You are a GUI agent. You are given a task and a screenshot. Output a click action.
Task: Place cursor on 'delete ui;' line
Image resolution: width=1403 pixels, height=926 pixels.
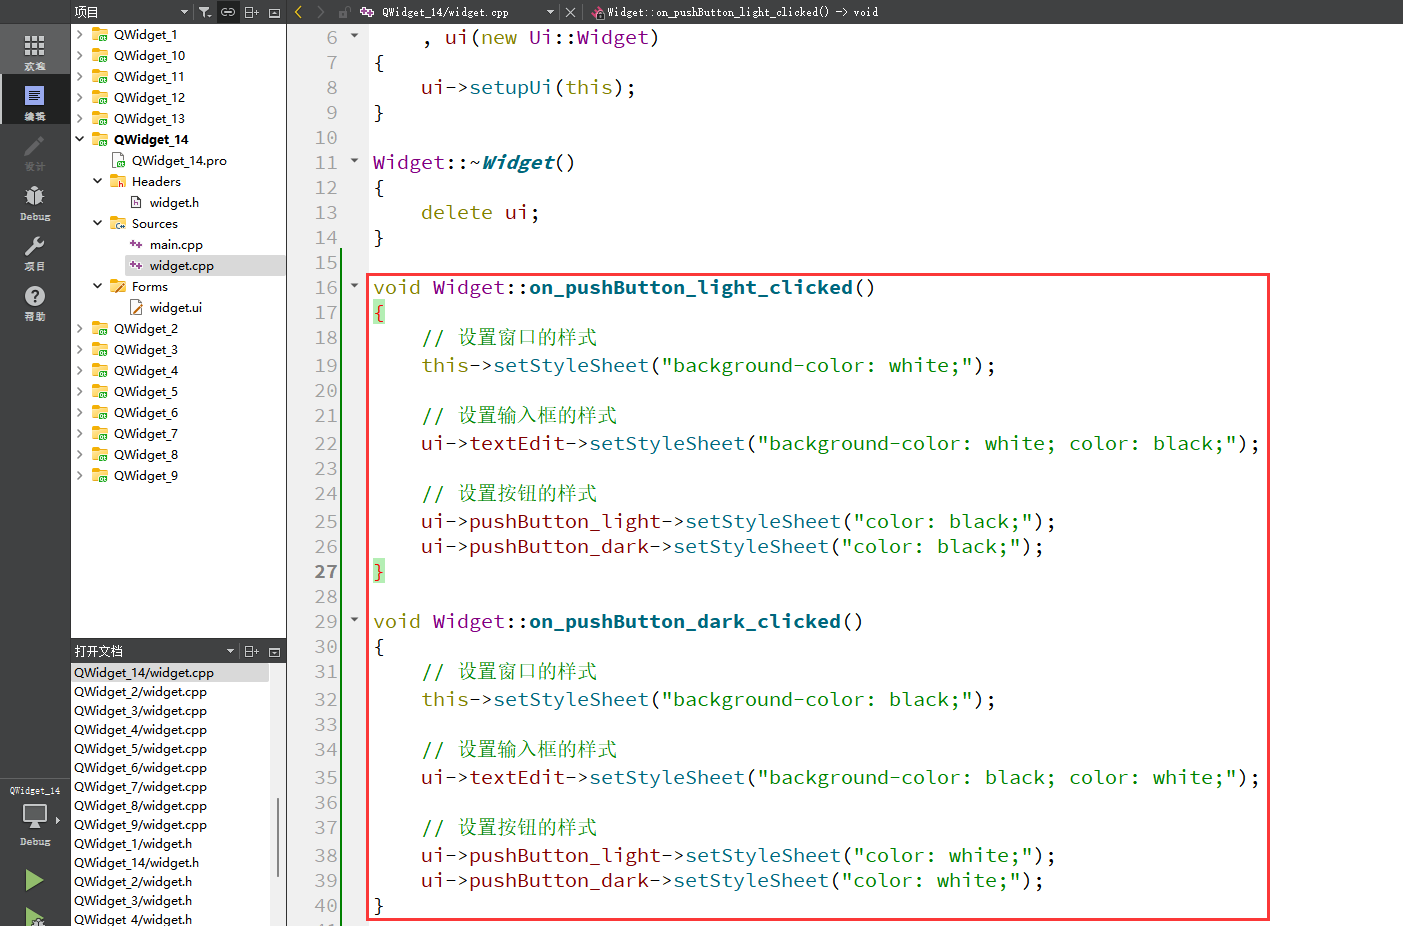click(480, 212)
